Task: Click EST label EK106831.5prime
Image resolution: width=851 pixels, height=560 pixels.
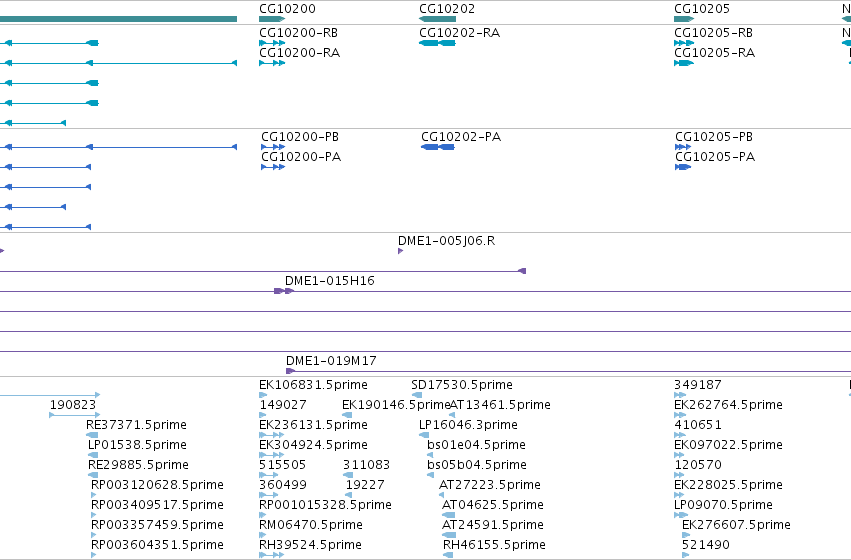Action: tap(313, 385)
